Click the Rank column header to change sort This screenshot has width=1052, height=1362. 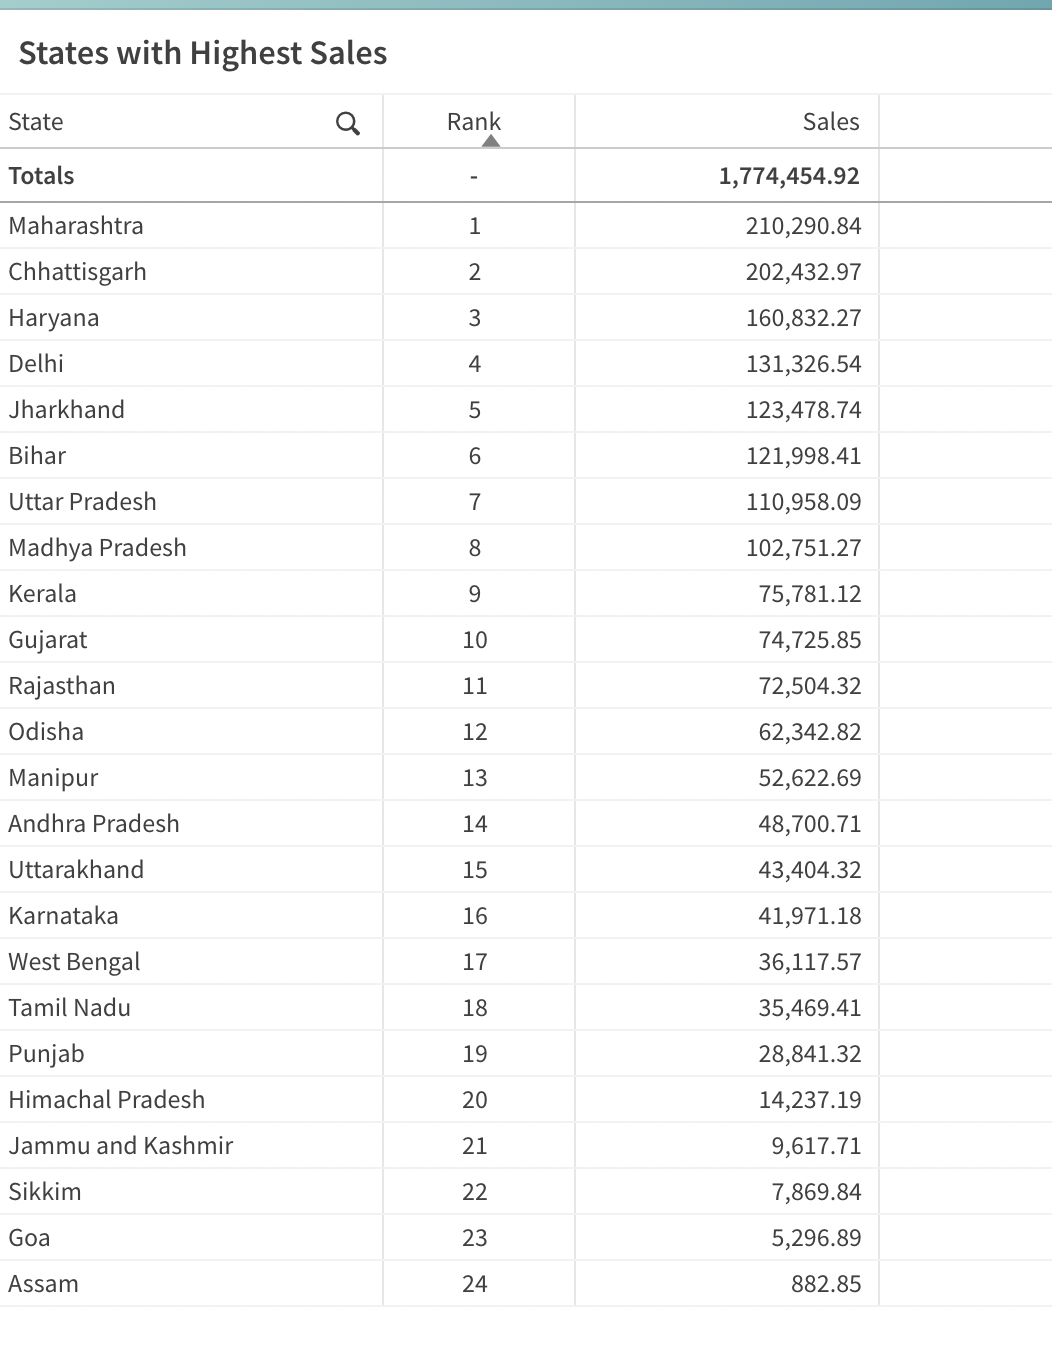click(474, 121)
